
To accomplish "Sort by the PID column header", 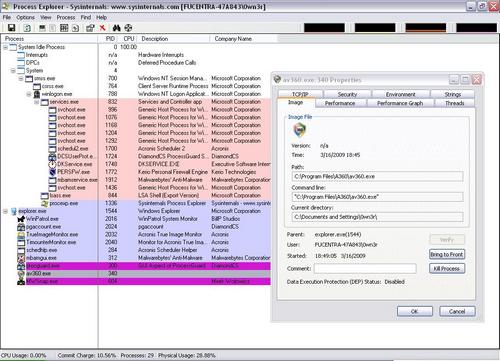I will 109,39.
